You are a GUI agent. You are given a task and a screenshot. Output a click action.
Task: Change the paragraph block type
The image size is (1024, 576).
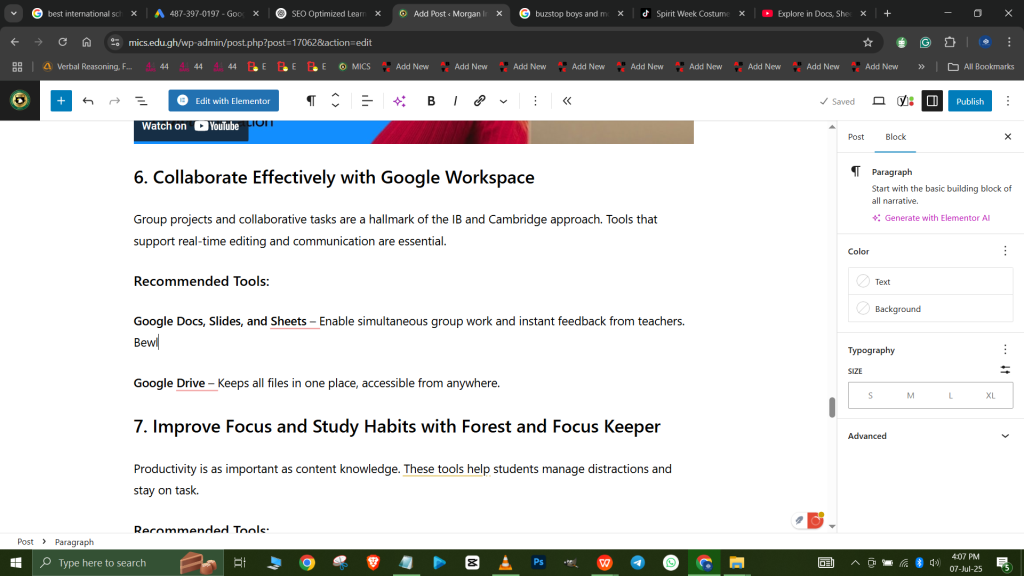click(x=311, y=101)
